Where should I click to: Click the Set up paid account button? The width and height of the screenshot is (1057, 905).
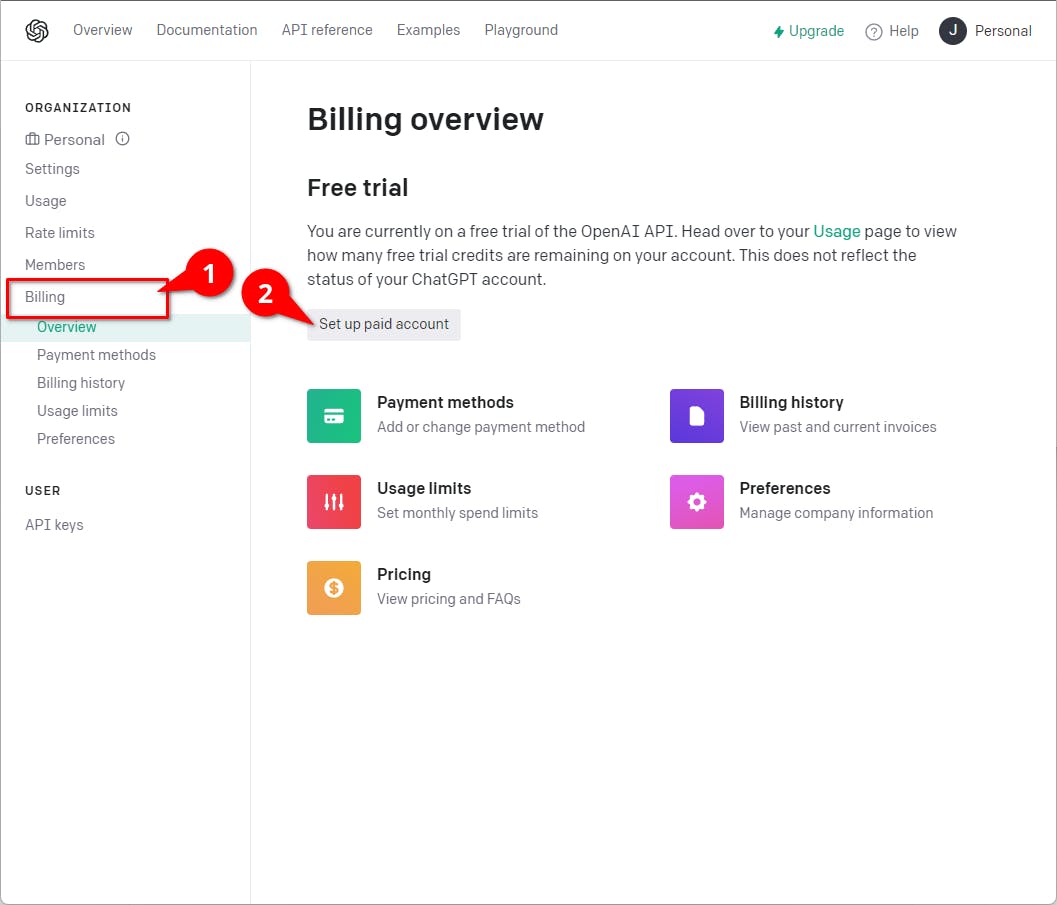click(384, 324)
